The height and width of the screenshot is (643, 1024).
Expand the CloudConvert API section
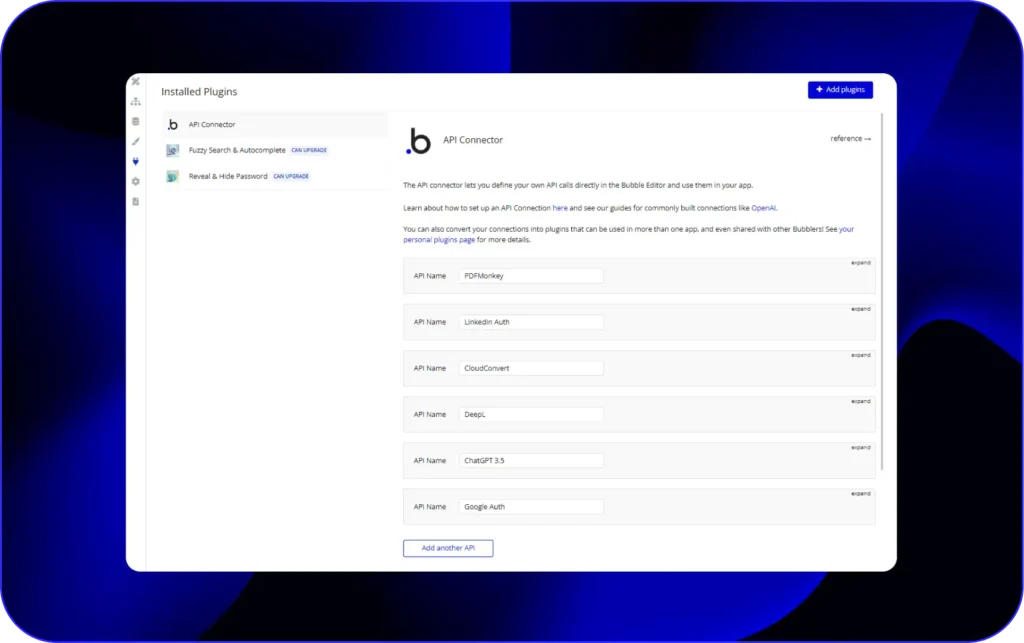860,355
